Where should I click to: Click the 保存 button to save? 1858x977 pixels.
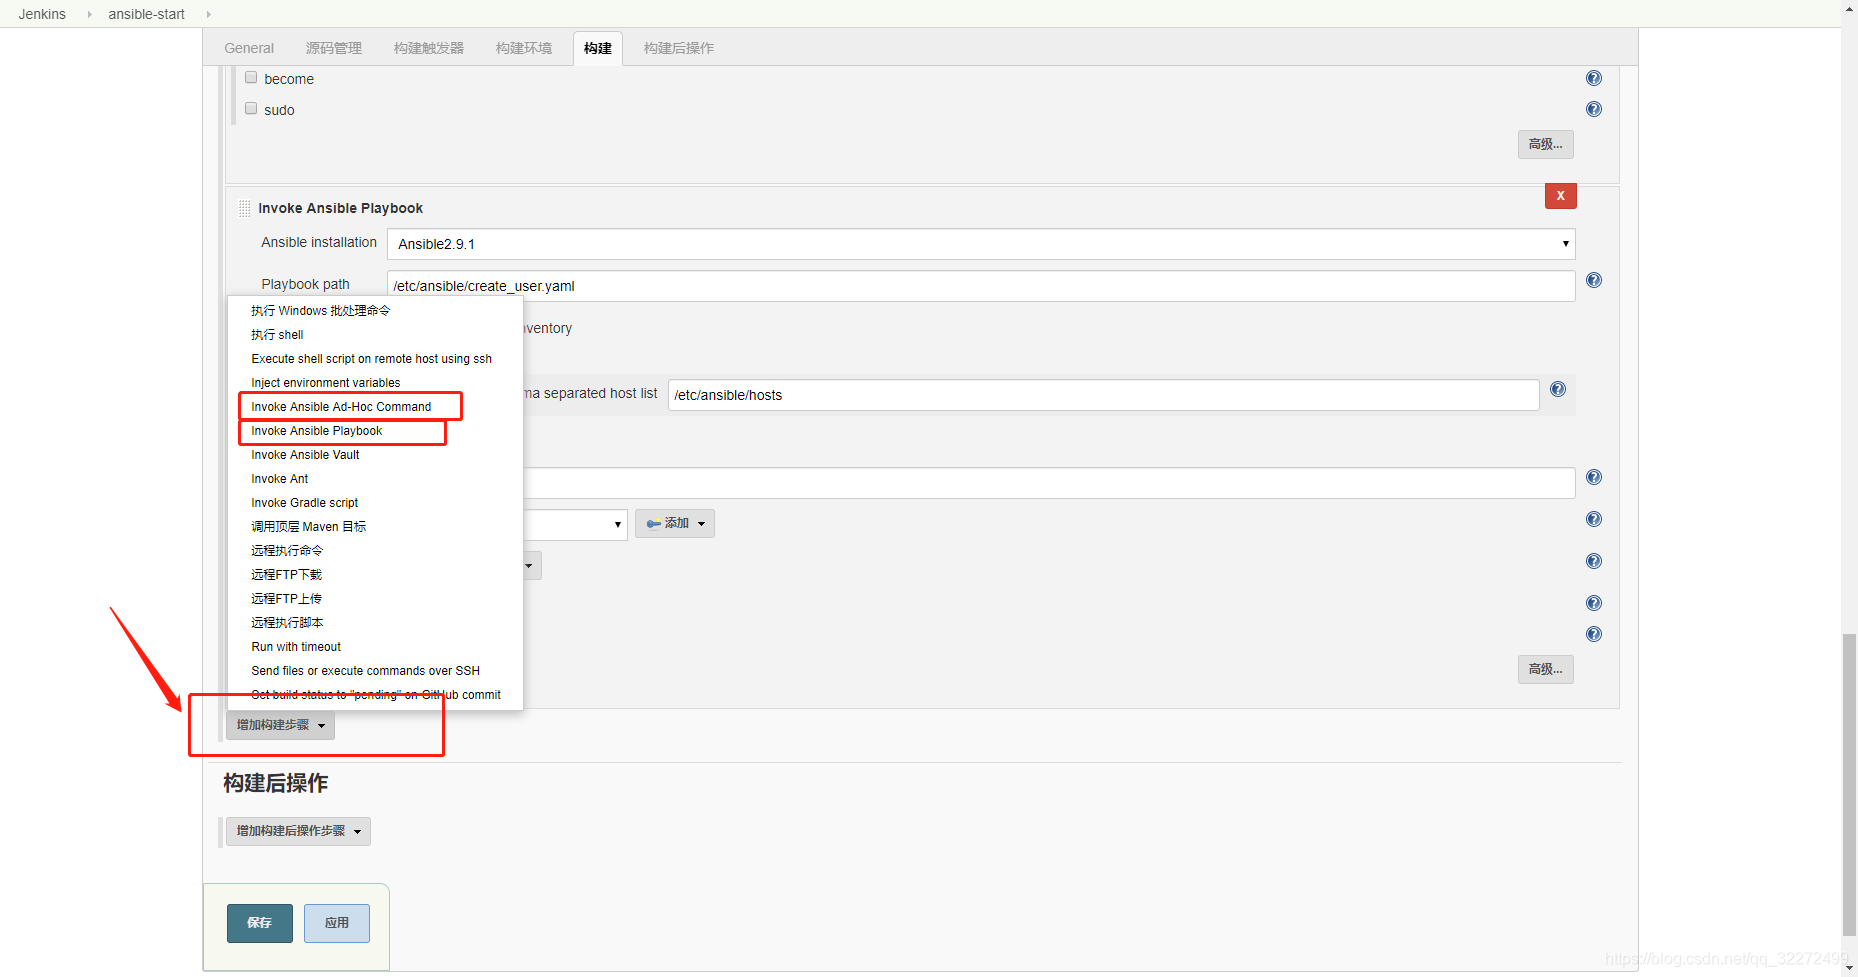(x=259, y=922)
